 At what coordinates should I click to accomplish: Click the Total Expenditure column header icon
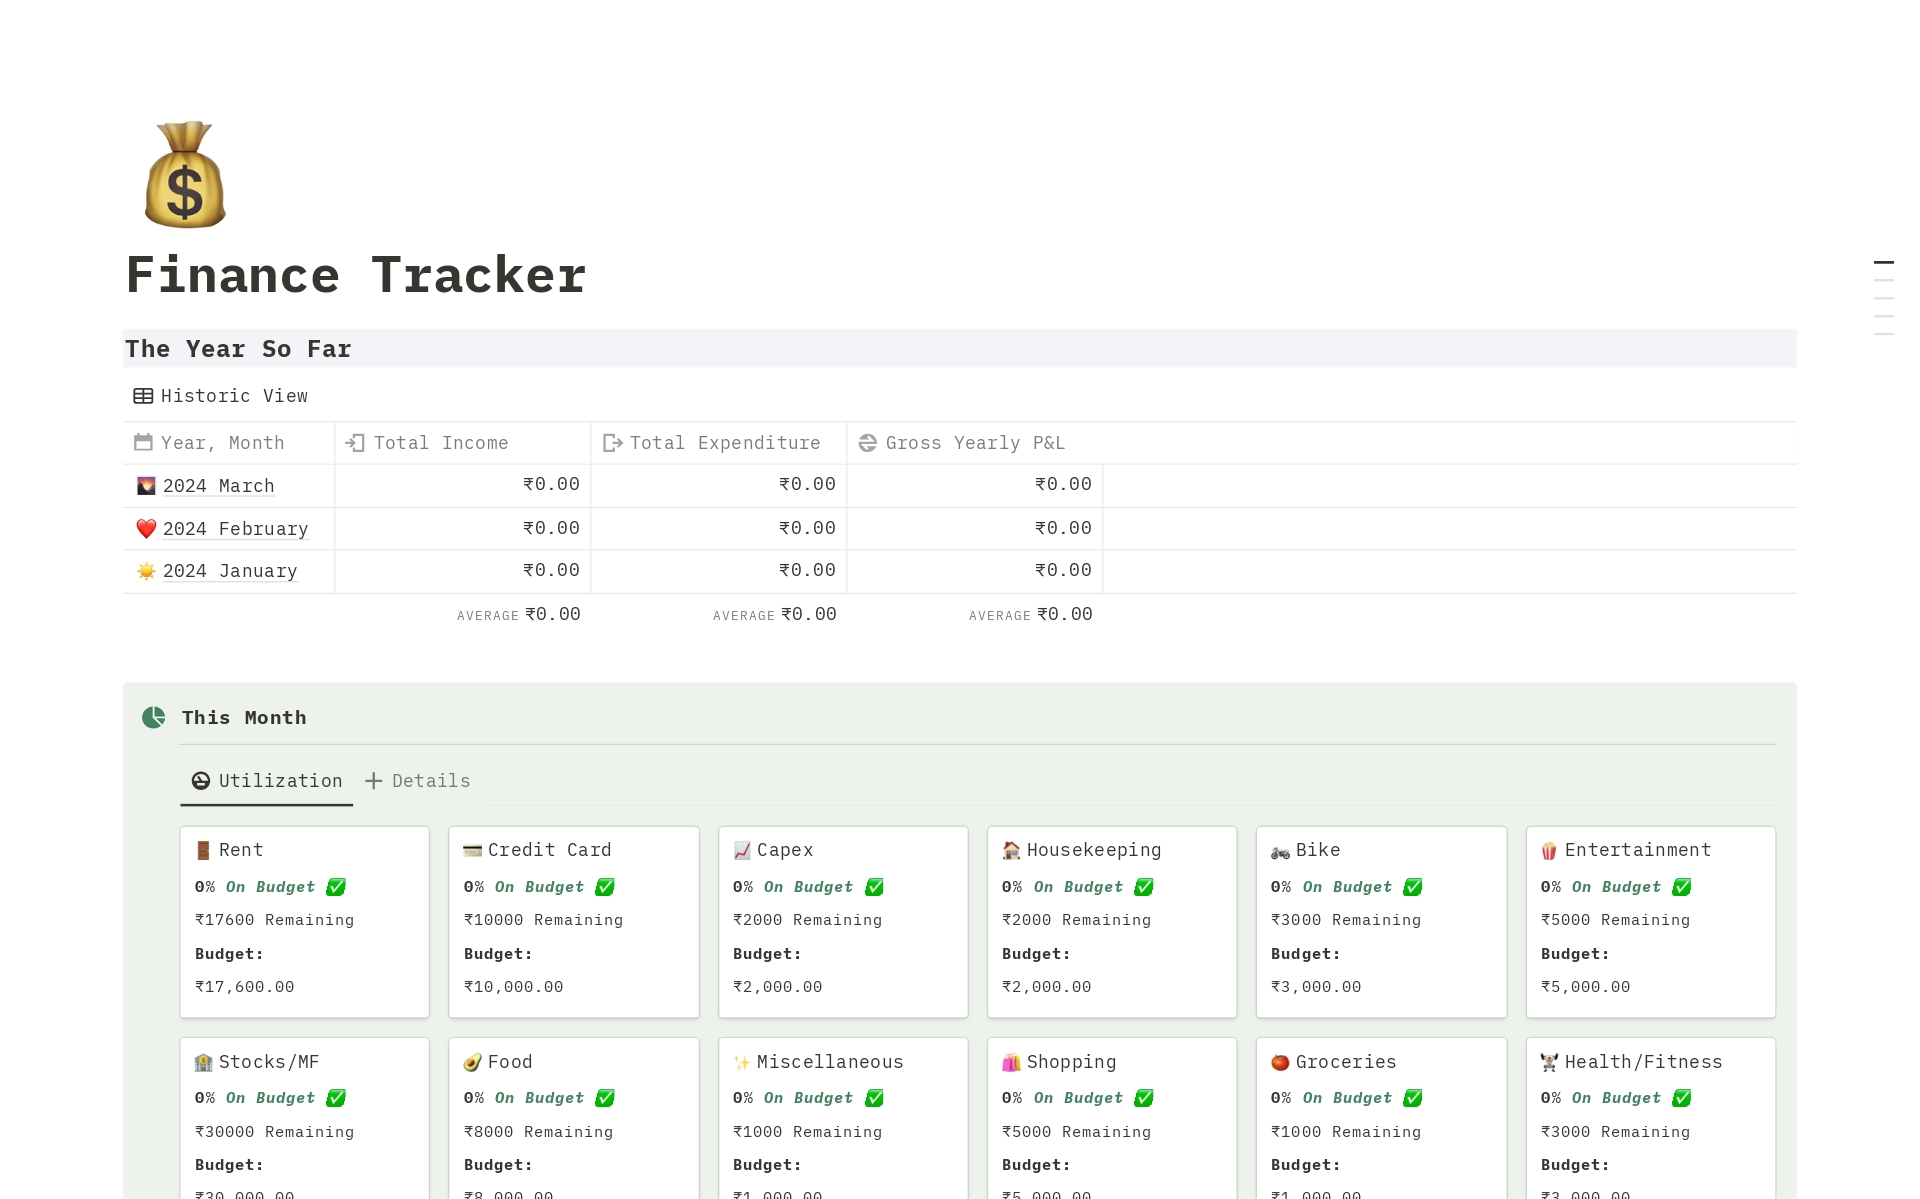click(612, 442)
